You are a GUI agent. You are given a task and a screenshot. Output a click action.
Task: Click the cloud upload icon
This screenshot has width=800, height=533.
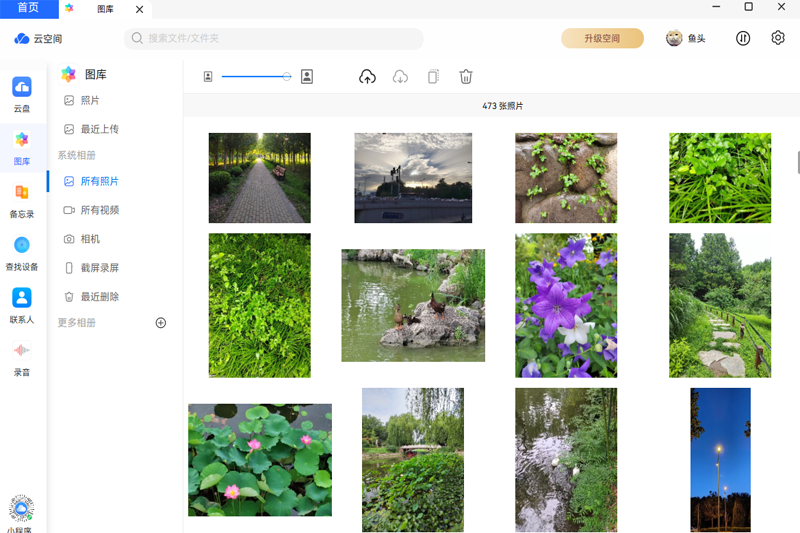367,77
